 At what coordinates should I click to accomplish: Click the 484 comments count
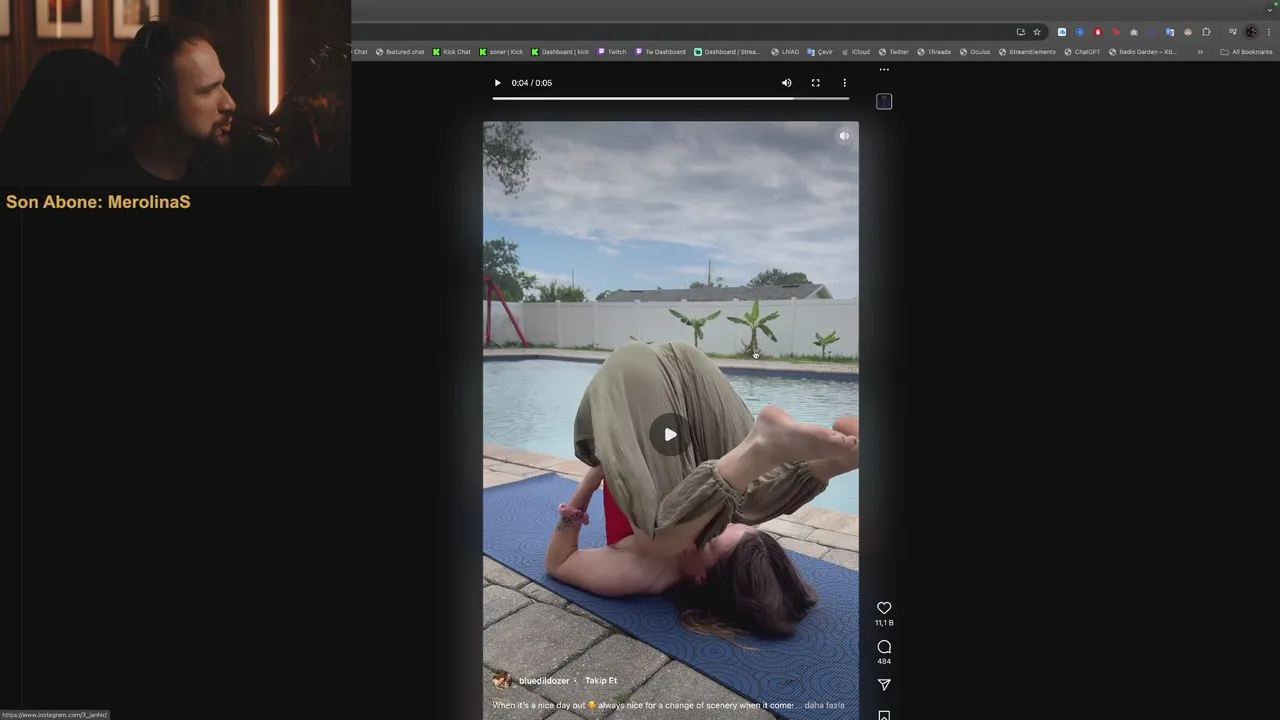coord(884,661)
